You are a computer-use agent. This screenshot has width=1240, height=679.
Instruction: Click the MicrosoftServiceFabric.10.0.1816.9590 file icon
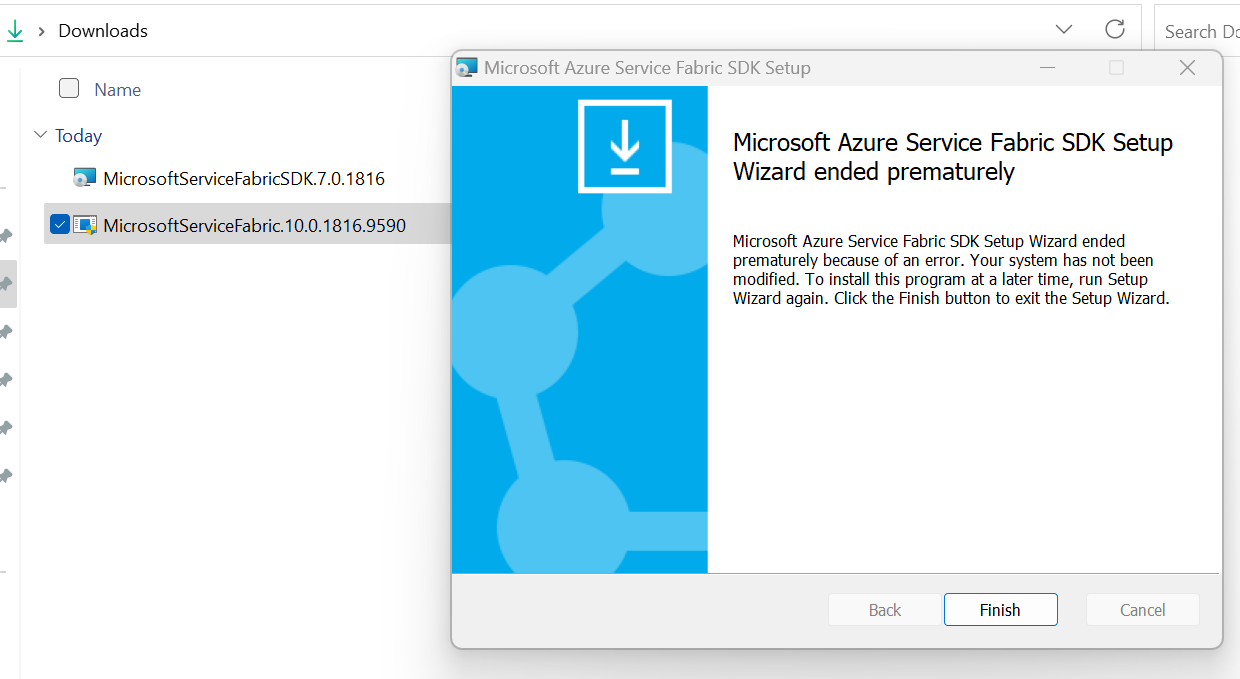click(x=84, y=225)
